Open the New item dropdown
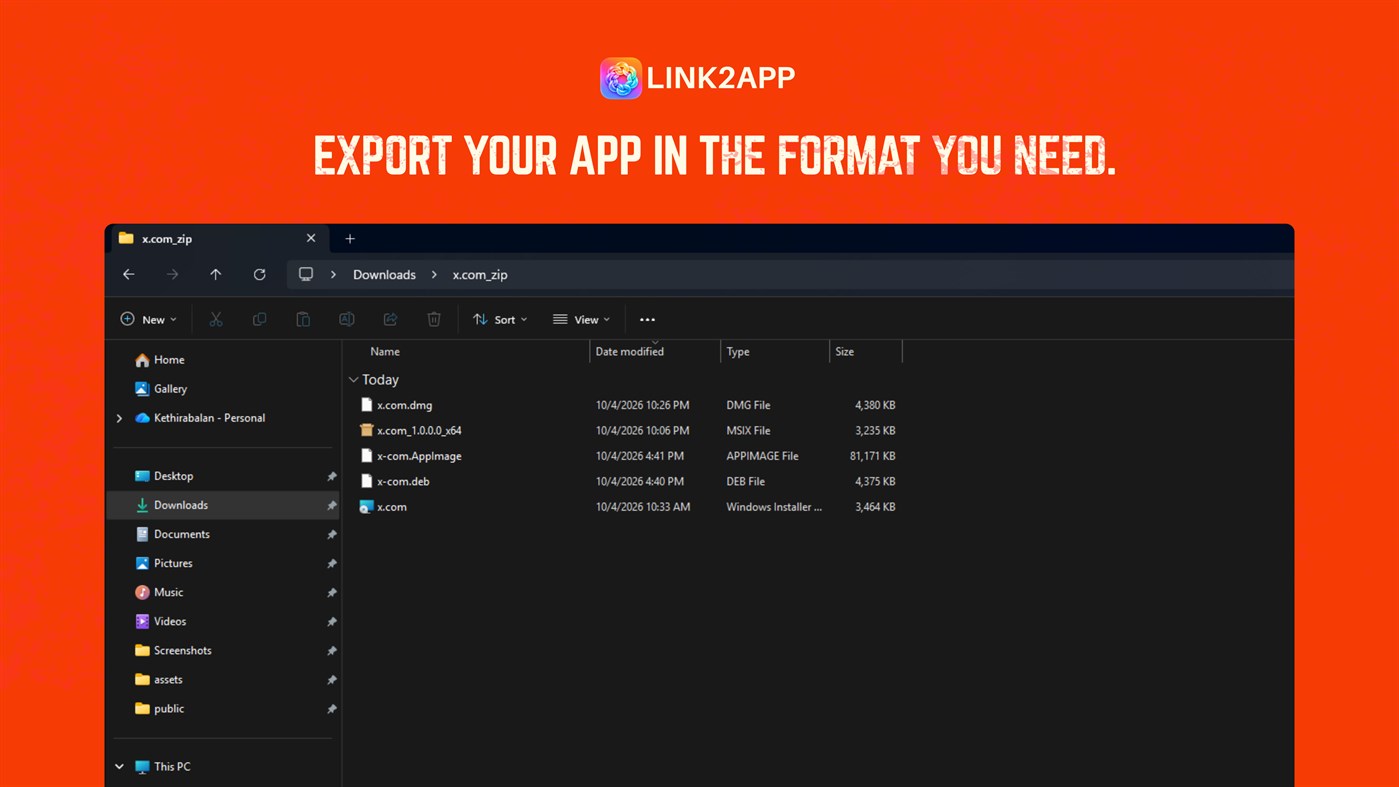1399x787 pixels. tap(148, 319)
